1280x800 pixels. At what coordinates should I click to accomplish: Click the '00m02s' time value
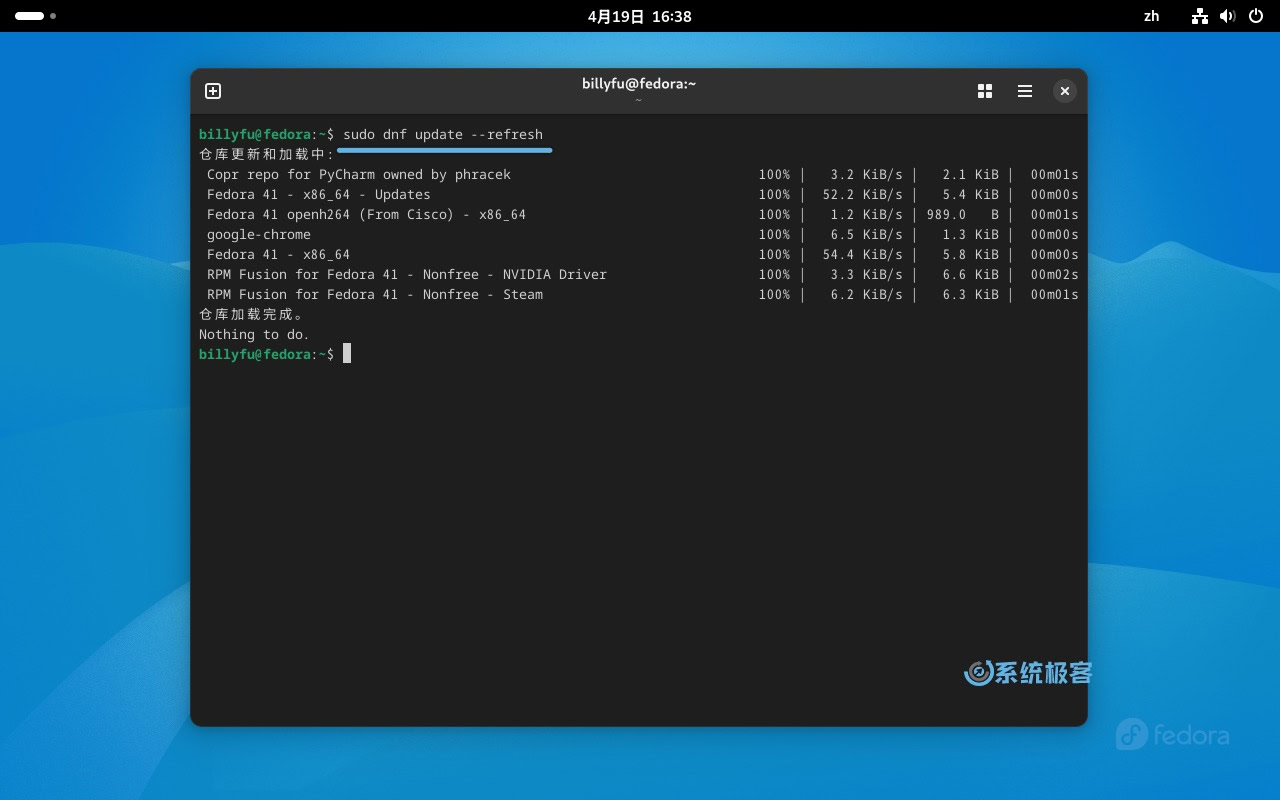tap(1055, 274)
